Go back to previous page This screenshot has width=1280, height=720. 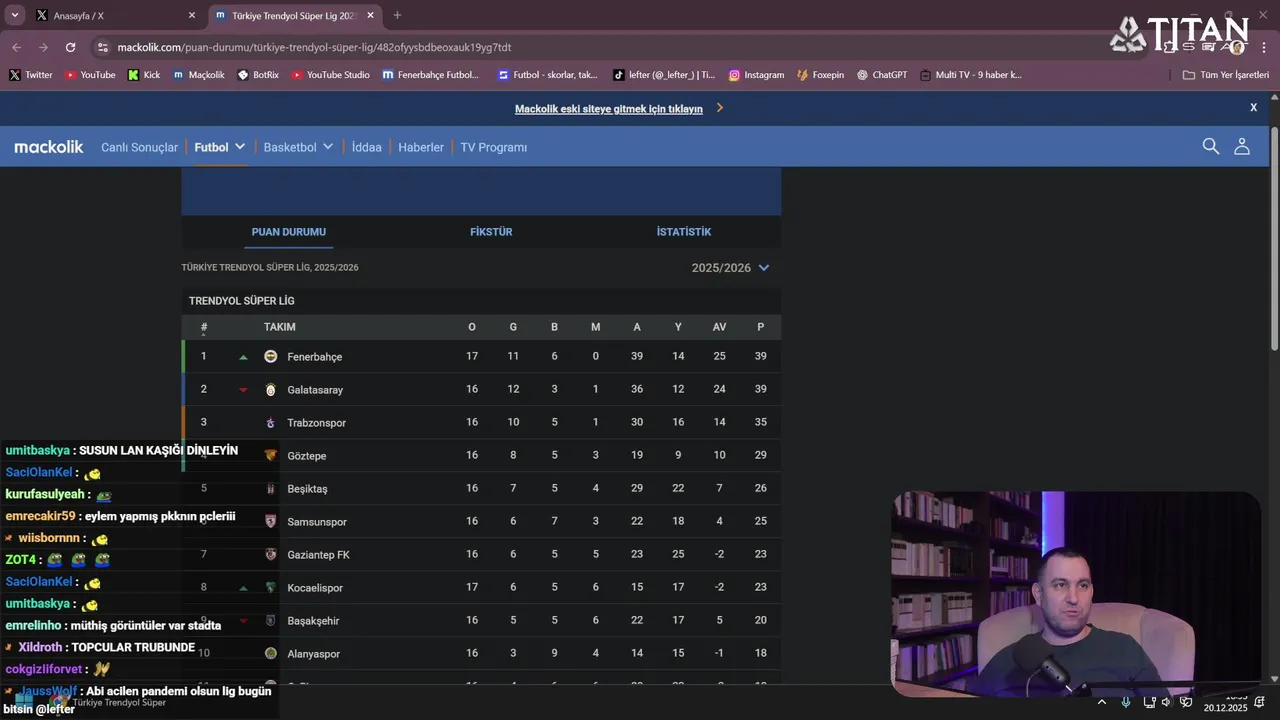tap(16, 47)
